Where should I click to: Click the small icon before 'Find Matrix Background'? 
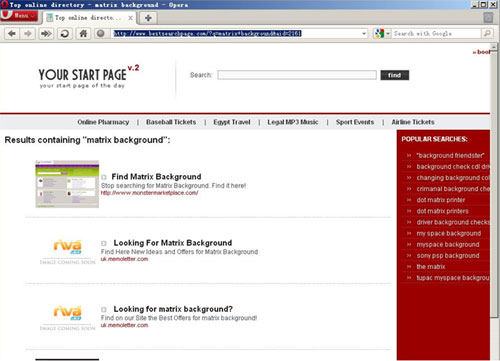coord(104,177)
